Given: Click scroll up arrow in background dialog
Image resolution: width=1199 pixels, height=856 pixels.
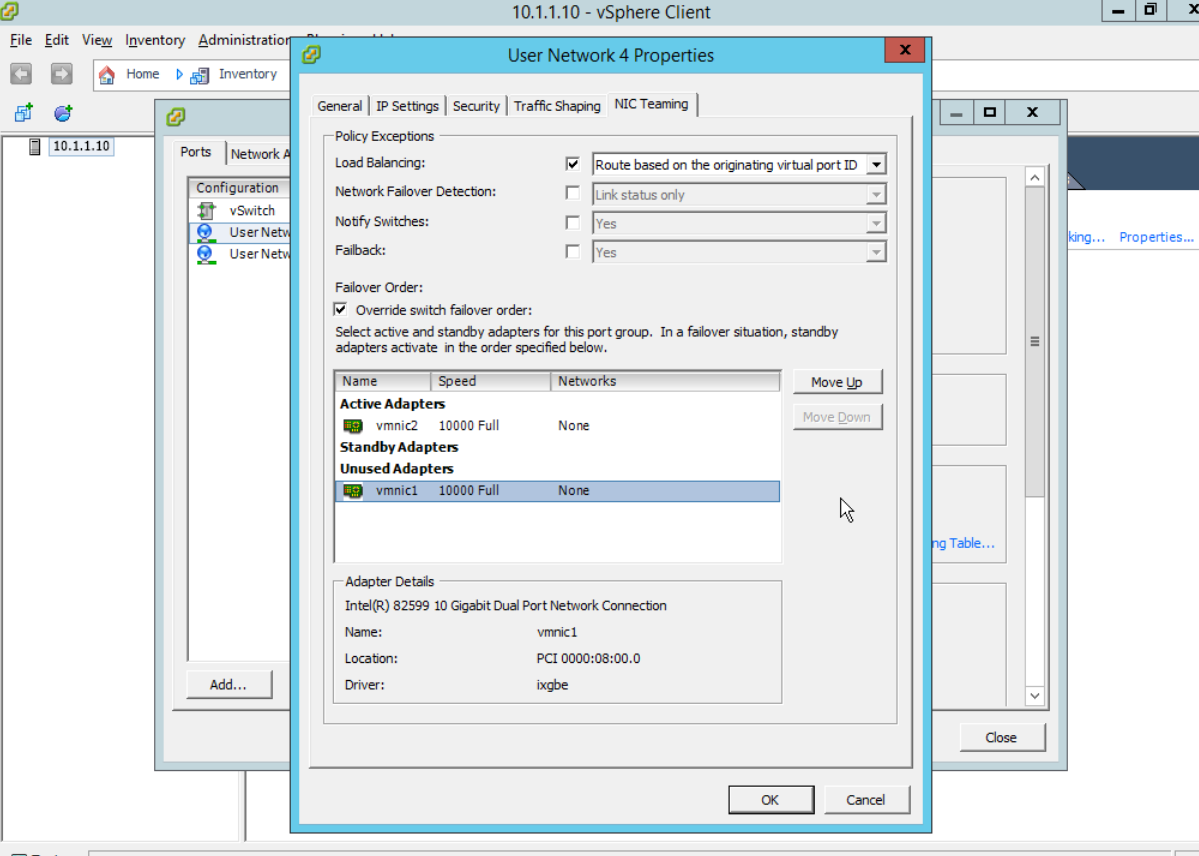Looking at the screenshot, I should tap(1035, 177).
